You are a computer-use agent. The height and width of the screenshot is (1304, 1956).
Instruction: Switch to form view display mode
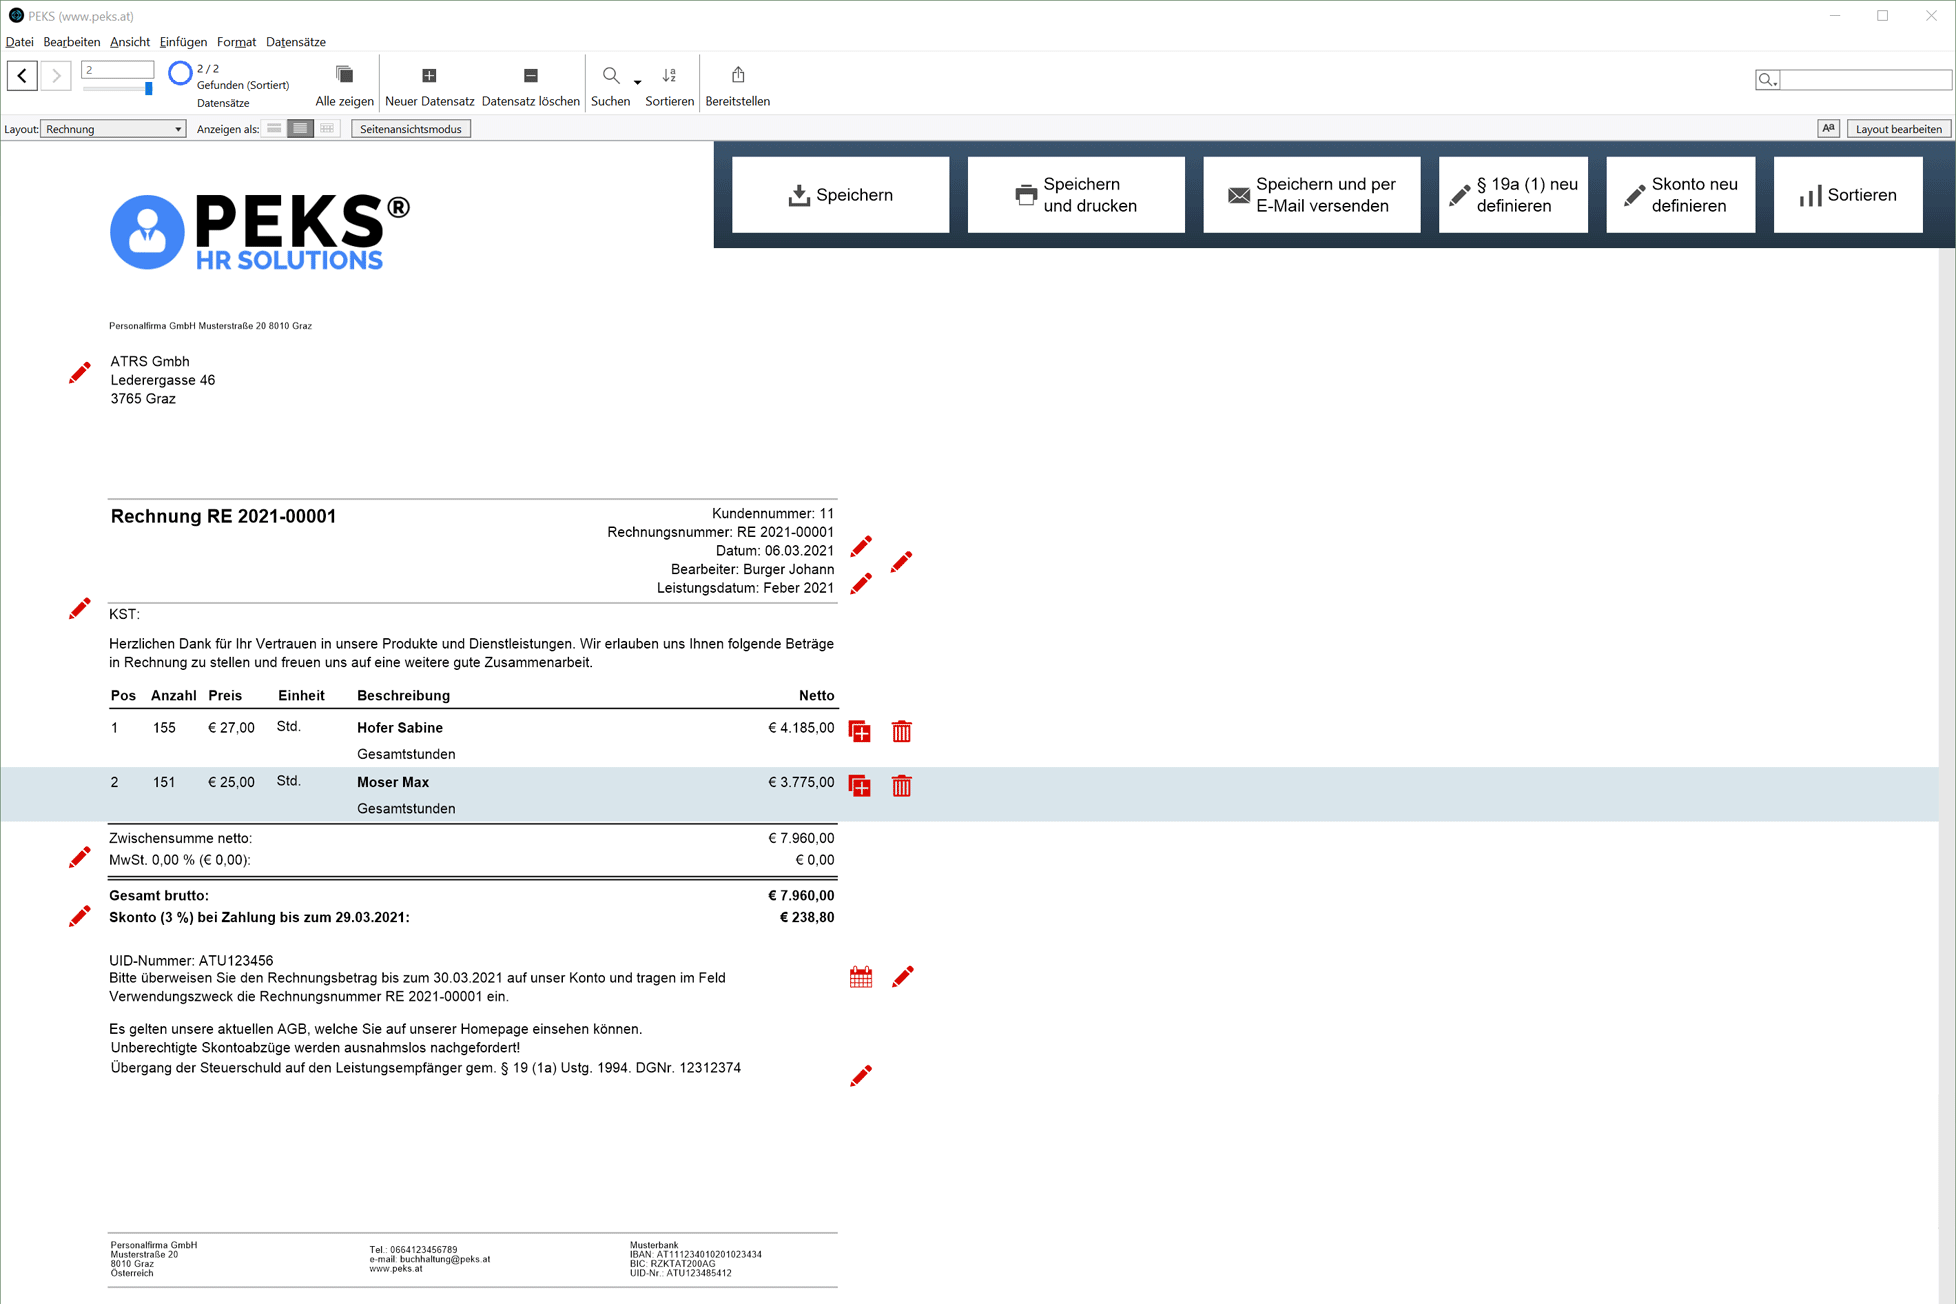pos(274,129)
